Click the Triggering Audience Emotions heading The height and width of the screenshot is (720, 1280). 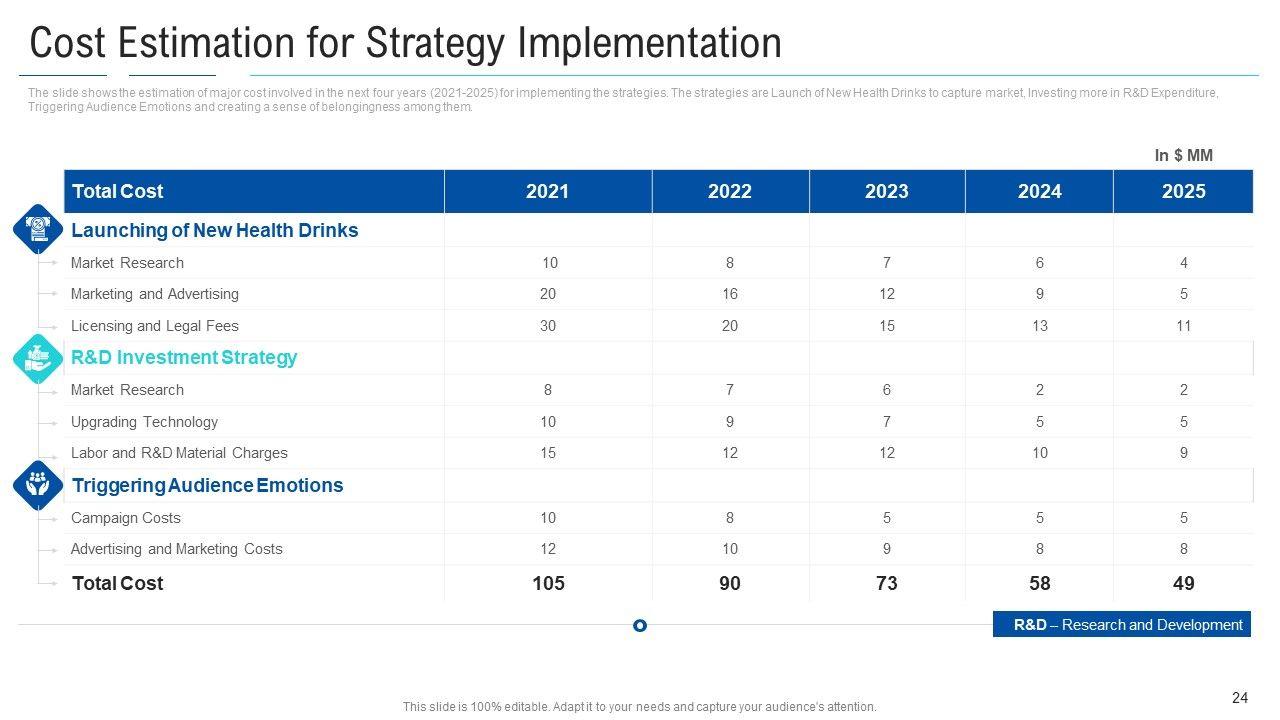pos(208,485)
